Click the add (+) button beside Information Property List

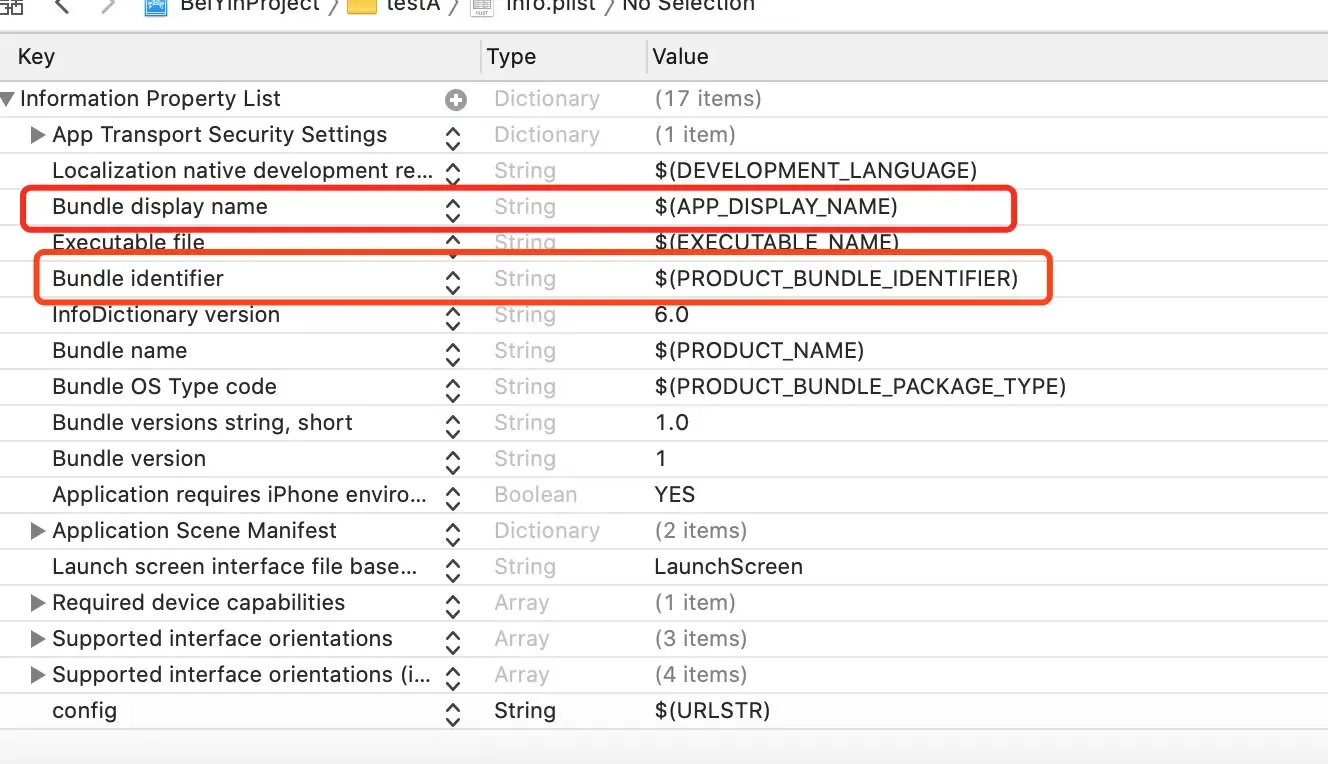click(x=457, y=99)
